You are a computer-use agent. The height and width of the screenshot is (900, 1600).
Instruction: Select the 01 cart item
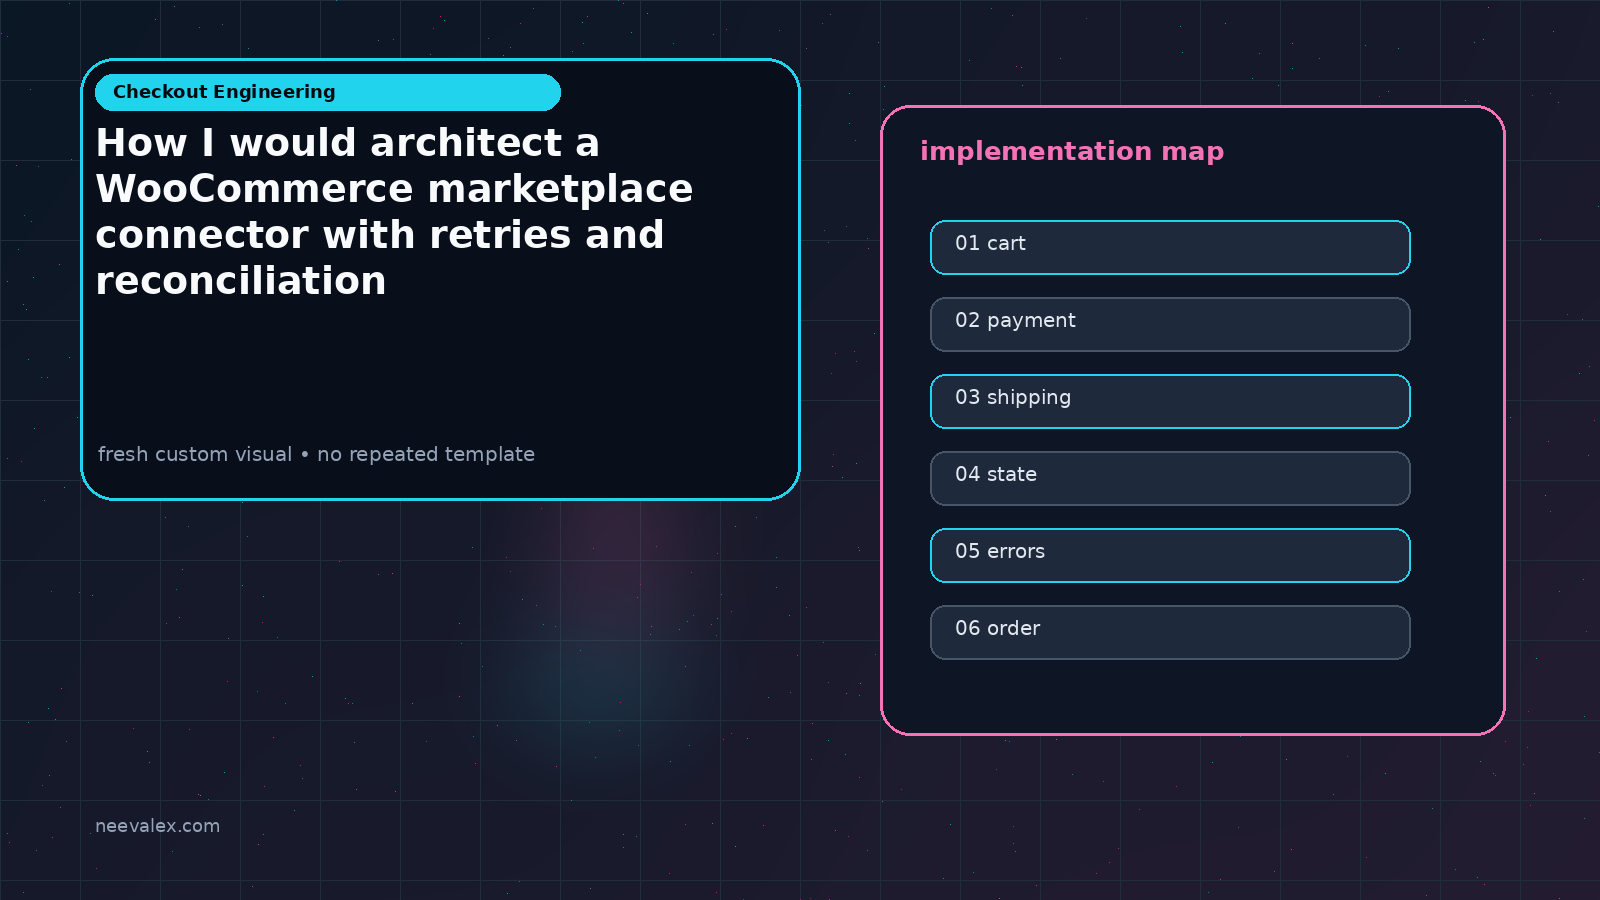pyautogui.click(x=1170, y=247)
